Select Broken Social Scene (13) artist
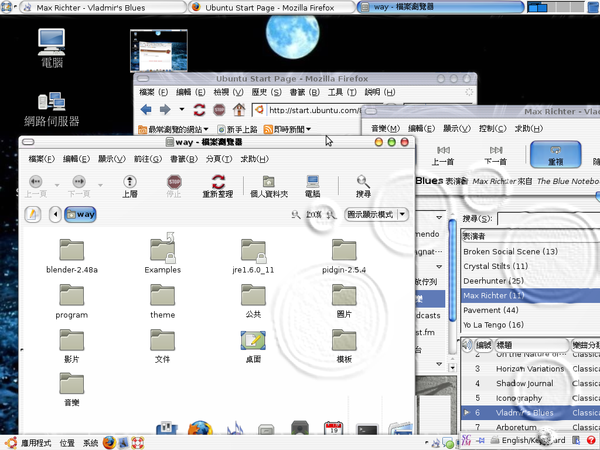600x450 pixels. coord(531,251)
